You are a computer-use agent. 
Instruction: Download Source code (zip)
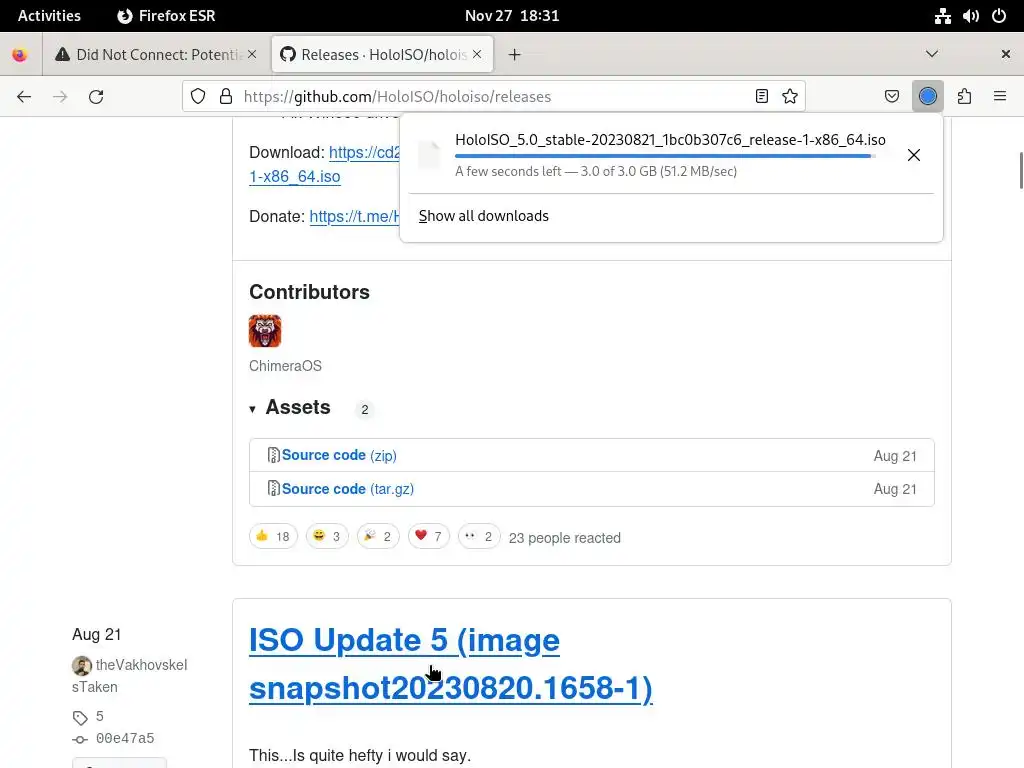[339, 455]
